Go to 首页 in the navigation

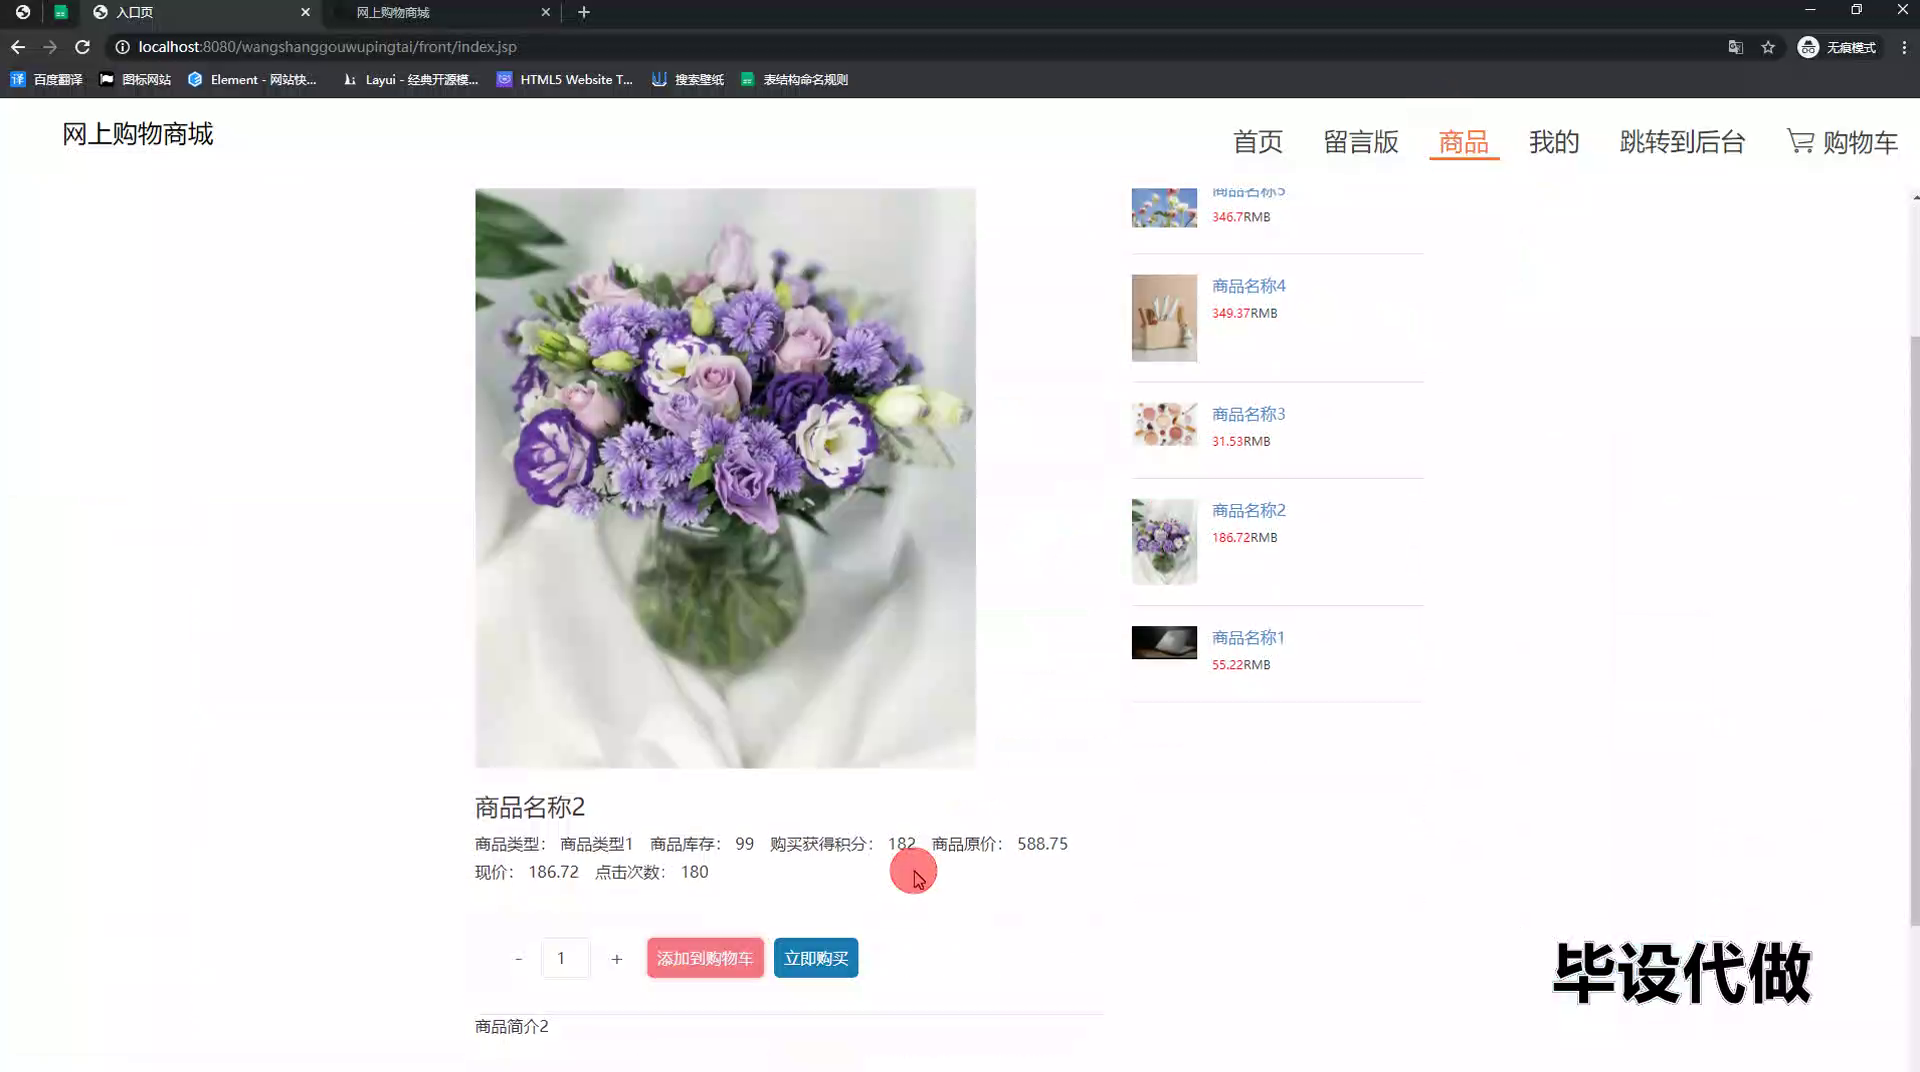[x=1257, y=141]
